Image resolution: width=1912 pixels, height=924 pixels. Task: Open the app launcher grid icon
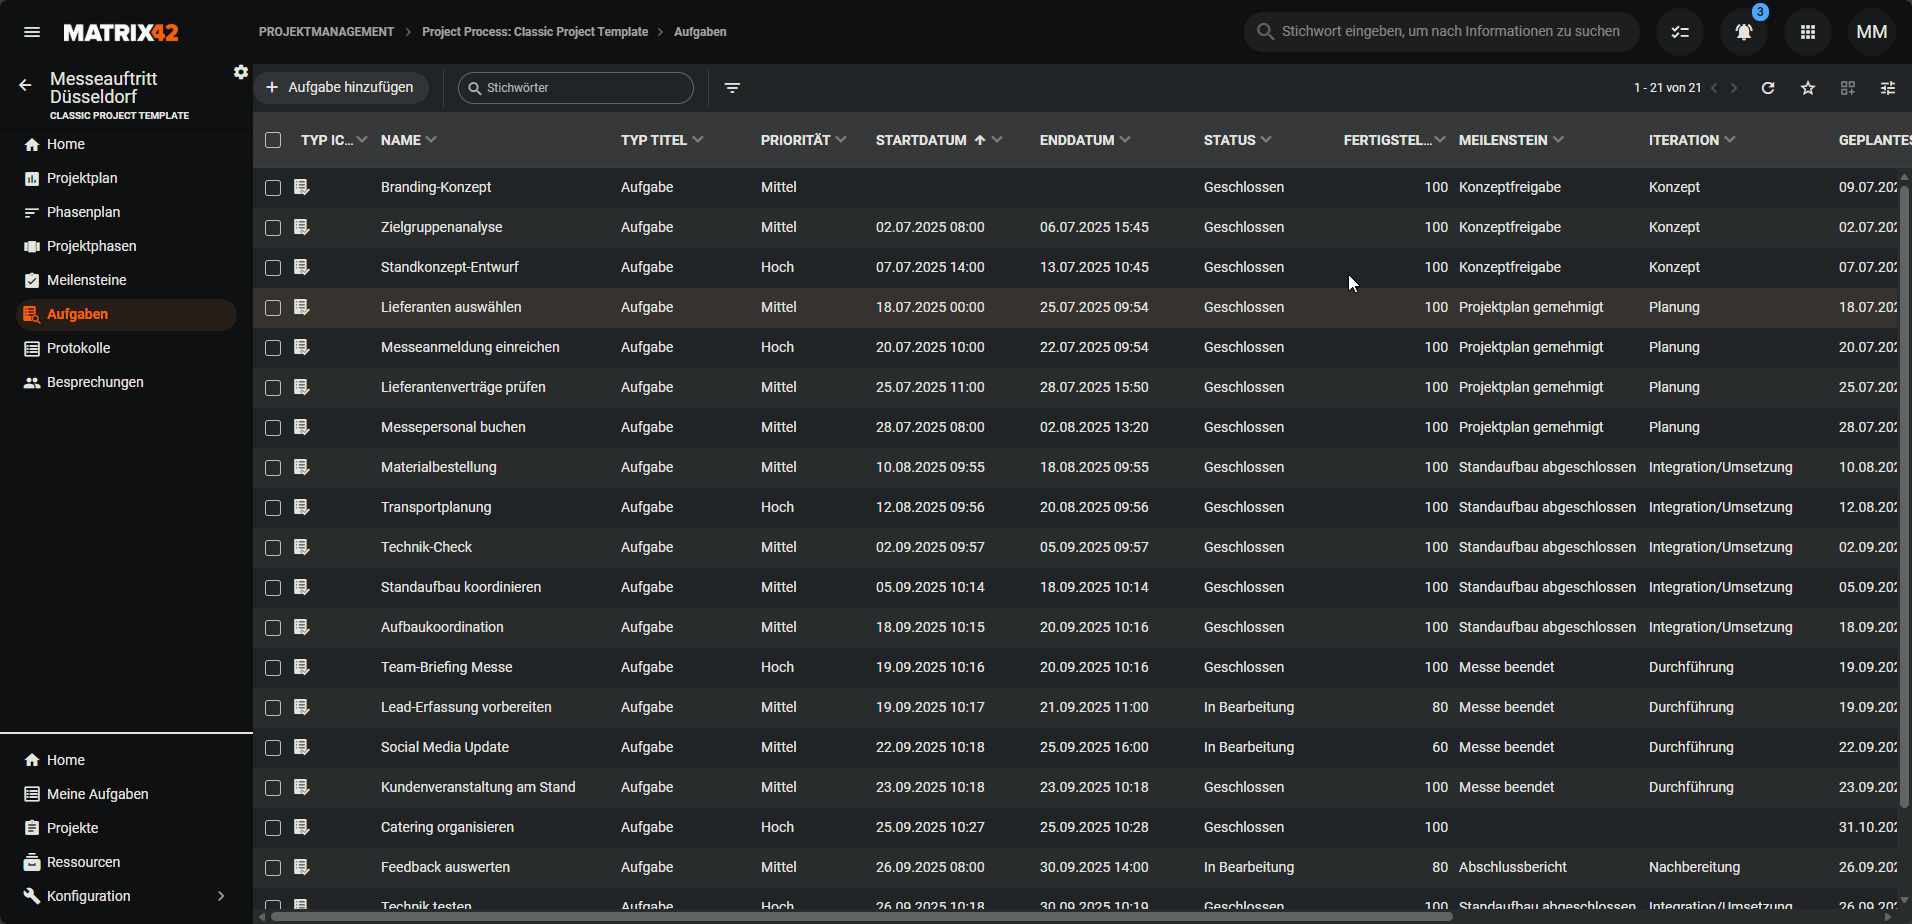(1807, 32)
